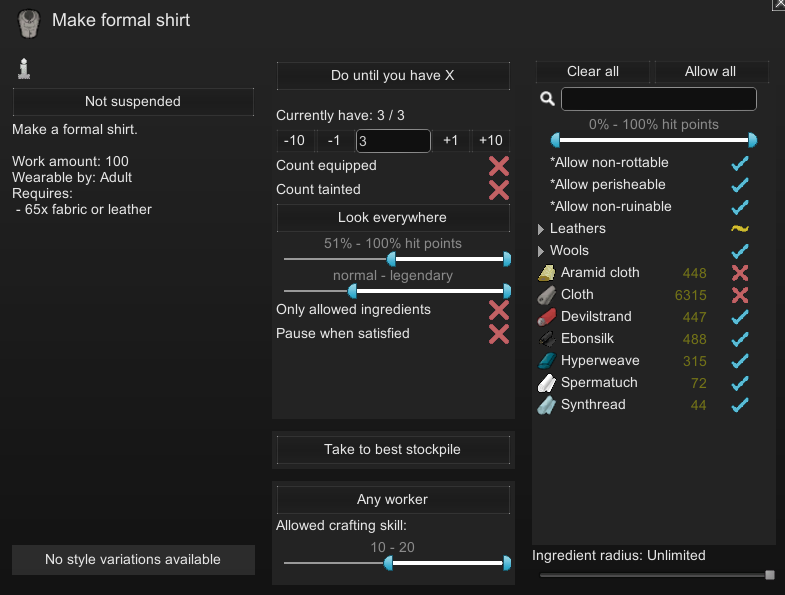Open the Any worker dropdown
This screenshot has width=785, height=595.
click(x=393, y=500)
